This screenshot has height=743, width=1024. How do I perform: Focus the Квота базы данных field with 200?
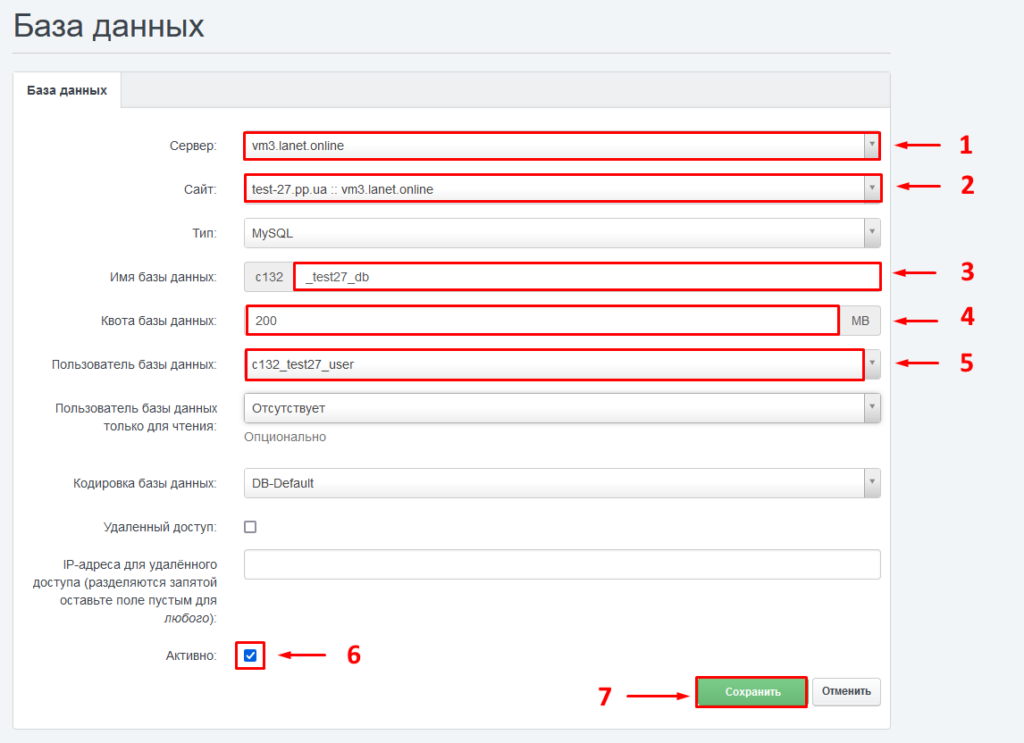click(542, 321)
